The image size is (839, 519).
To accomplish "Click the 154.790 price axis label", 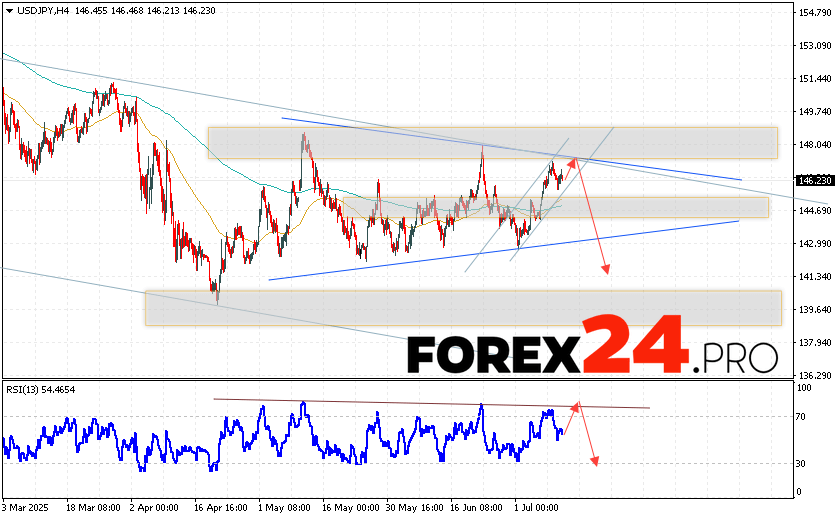I will [x=817, y=12].
